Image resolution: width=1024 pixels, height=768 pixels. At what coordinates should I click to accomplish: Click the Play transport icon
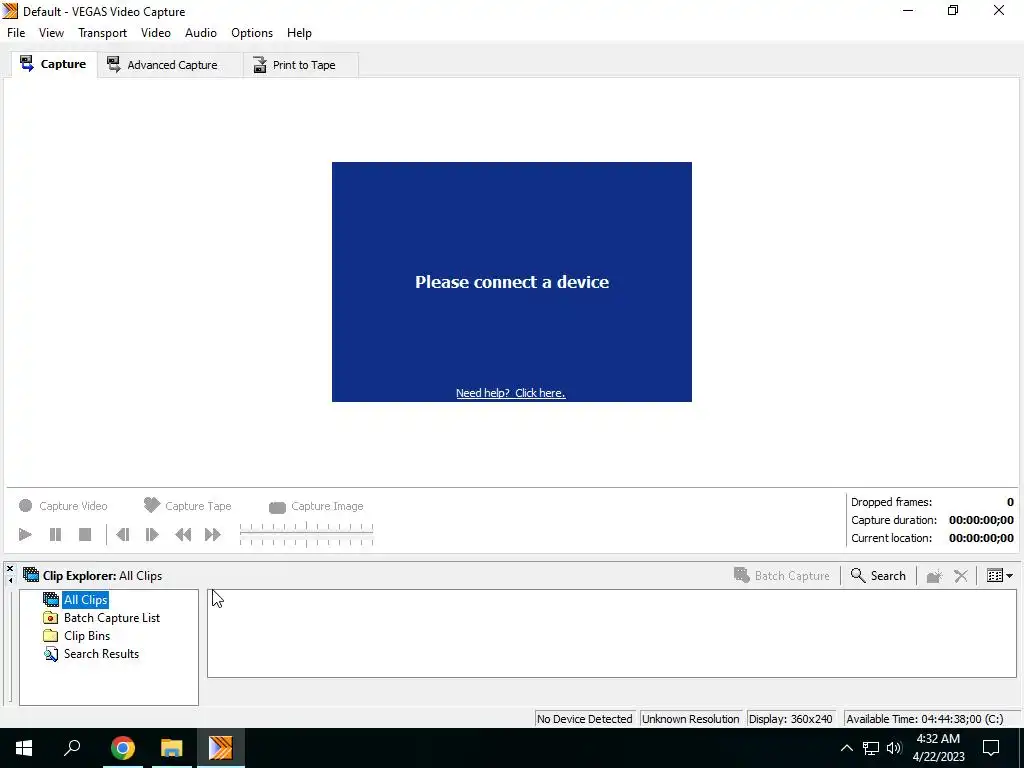25,534
